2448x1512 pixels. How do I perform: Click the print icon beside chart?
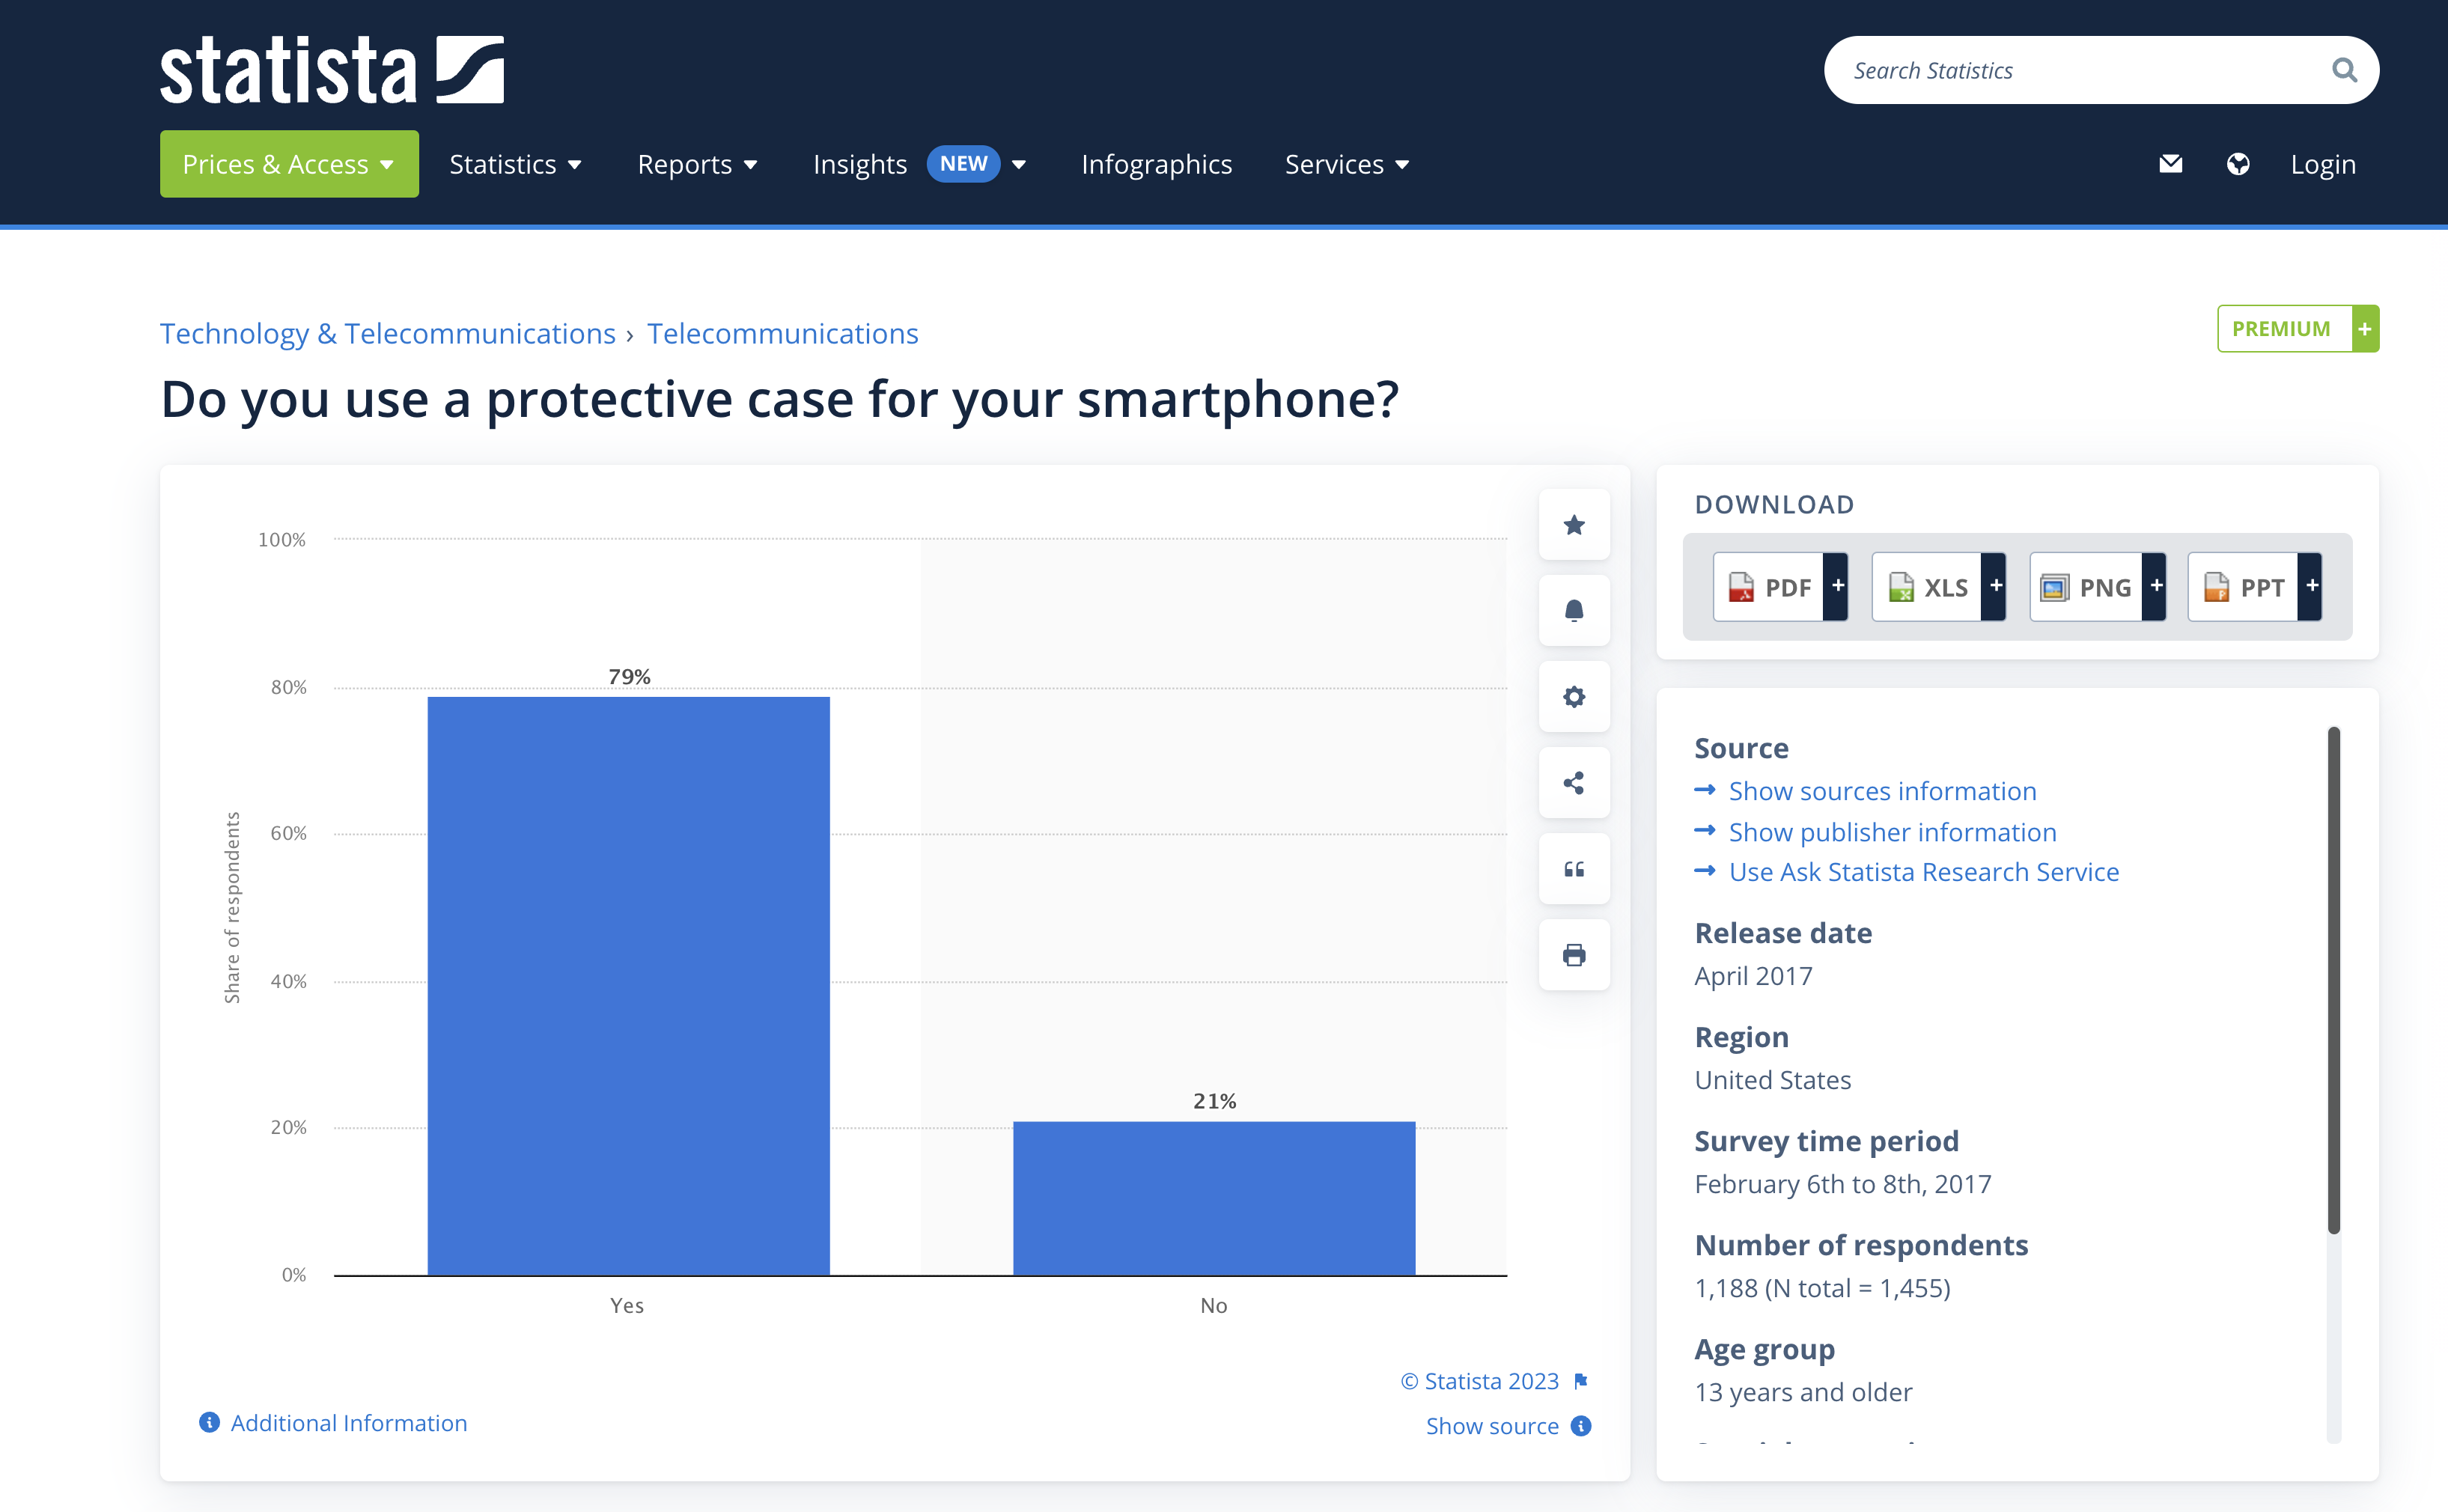tap(1574, 955)
